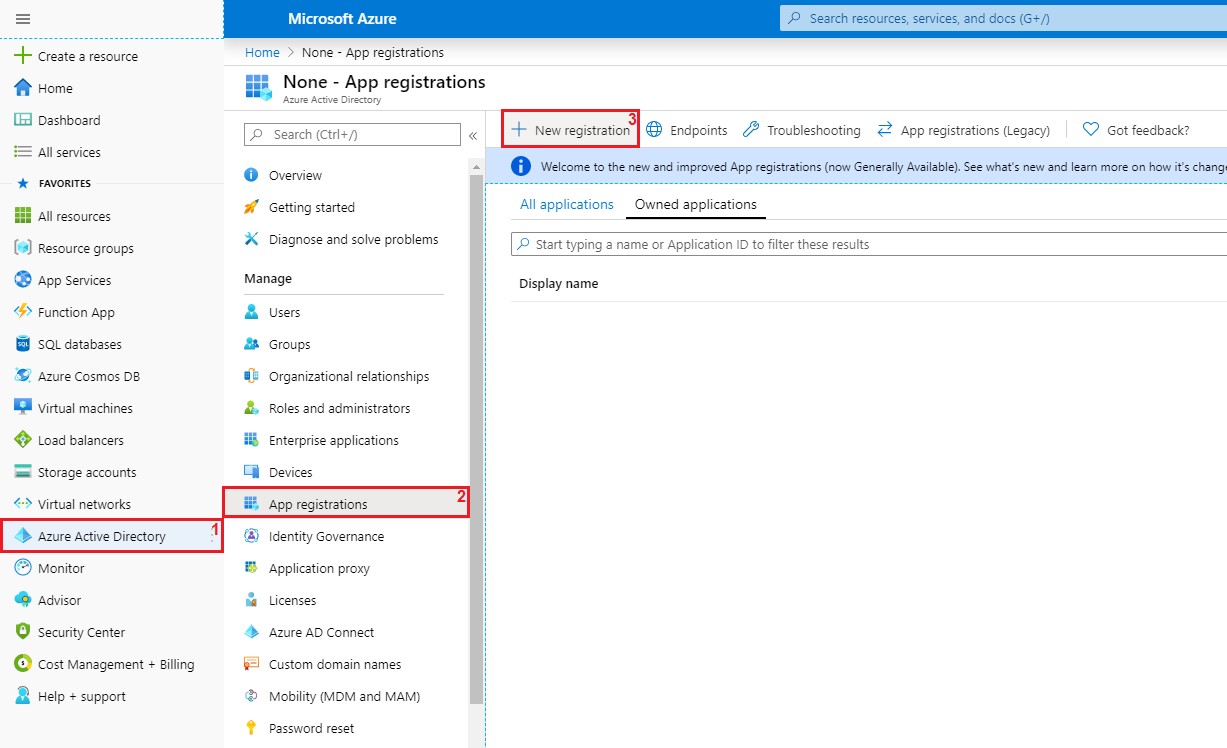Click the Got feedback heart icon
The height and width of the screenshot is (748, 1227).
(1091, 130)
